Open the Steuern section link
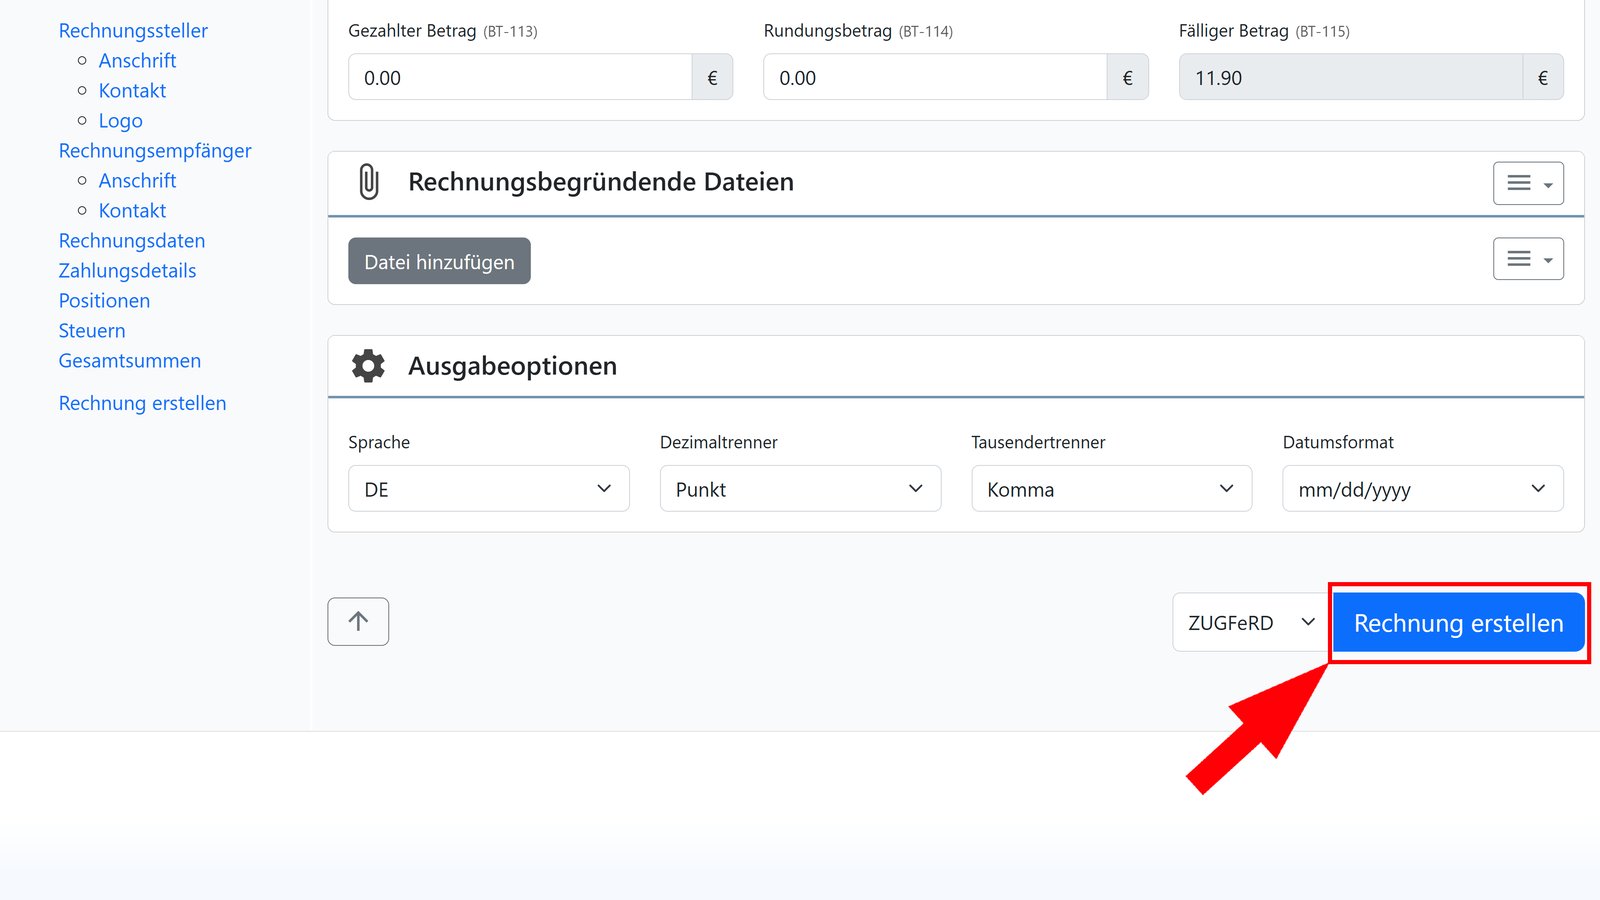Viewport: 1600px width, 900px height. pyautogui.click(x=92, y=330)
